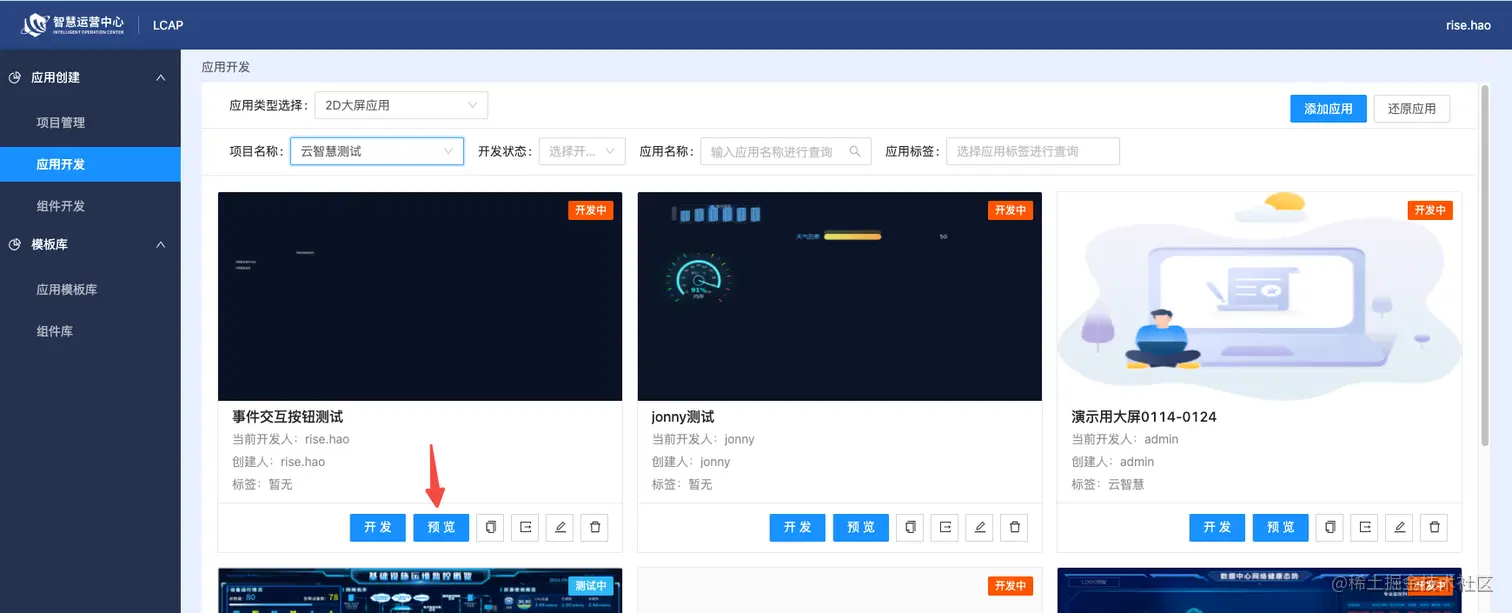Viewport: 1512px width, 613px height.
Task: Open the 应用类型选择 dropdown (2D大屏应用)
Action: [401, 105]
